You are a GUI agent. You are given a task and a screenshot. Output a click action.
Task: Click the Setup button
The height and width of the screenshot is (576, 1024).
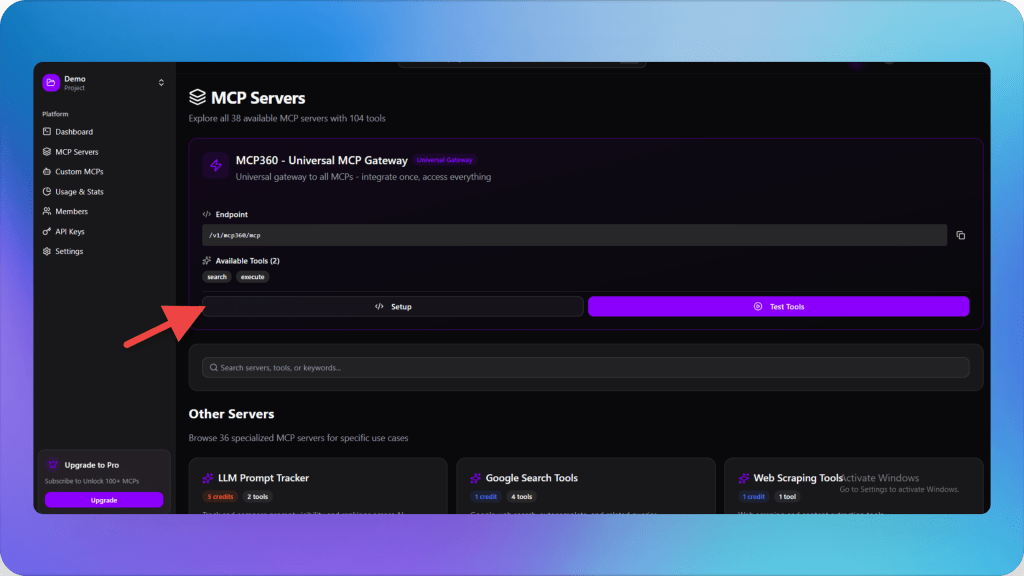pyautogui.click(x=392, y=306)
